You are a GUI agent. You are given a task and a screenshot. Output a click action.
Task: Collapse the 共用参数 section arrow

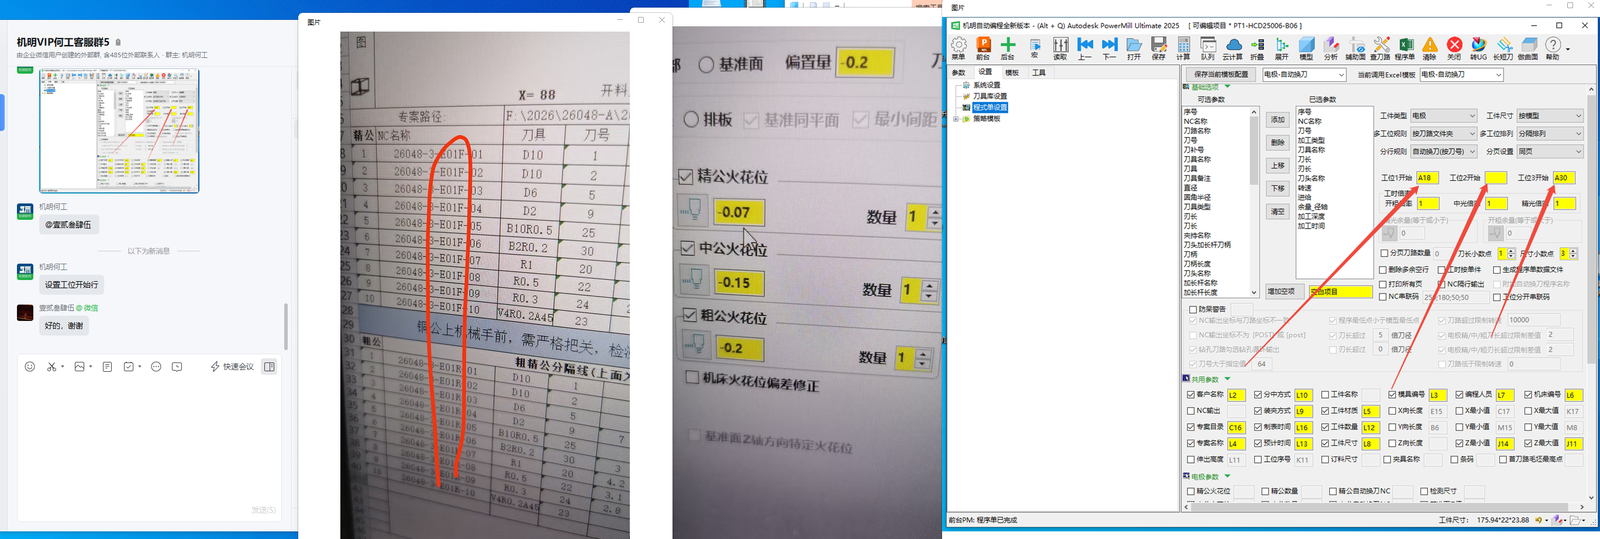coord(1227,379)
